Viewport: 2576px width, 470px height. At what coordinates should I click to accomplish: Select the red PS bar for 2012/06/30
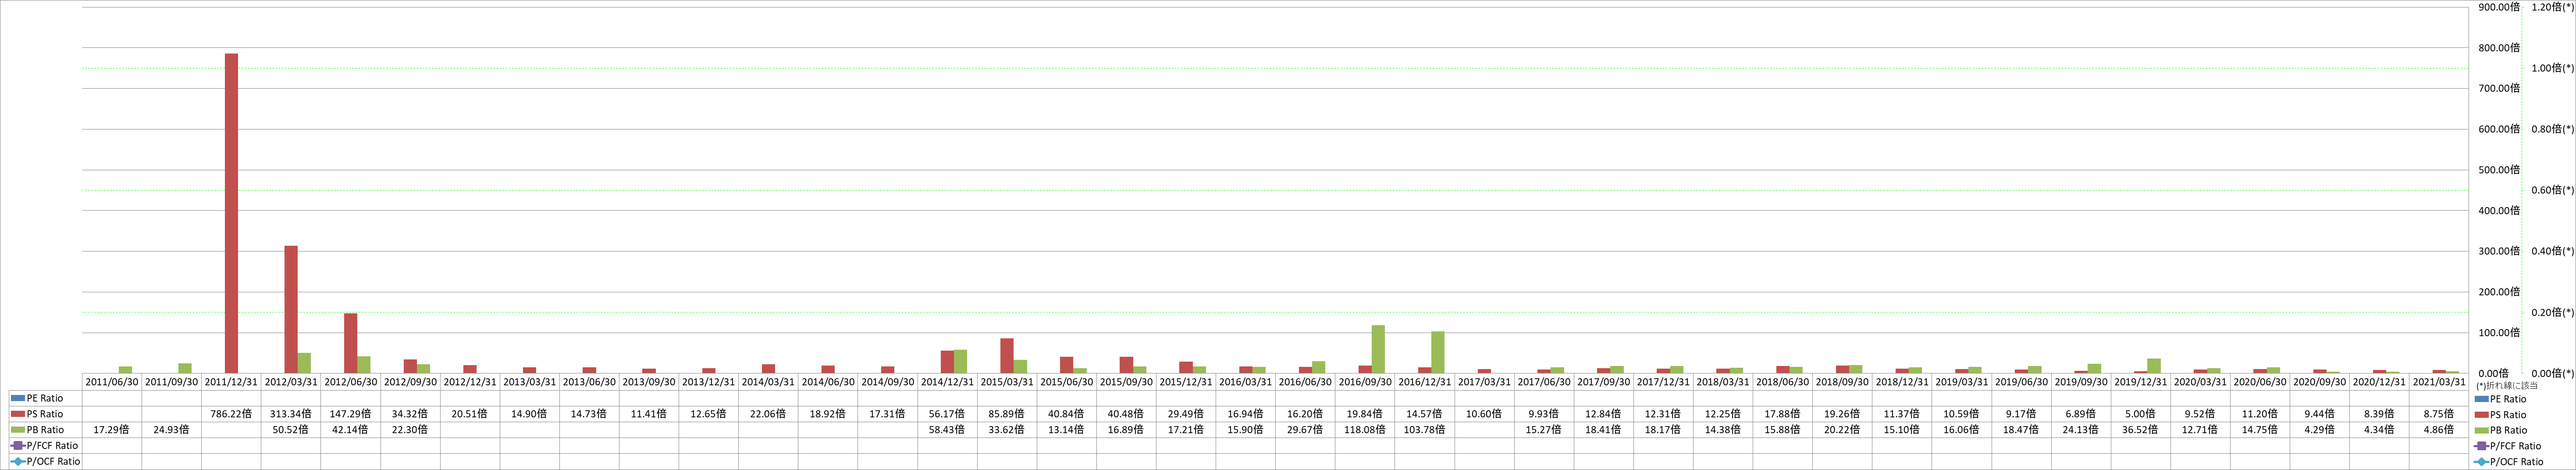tap(351, 343)
